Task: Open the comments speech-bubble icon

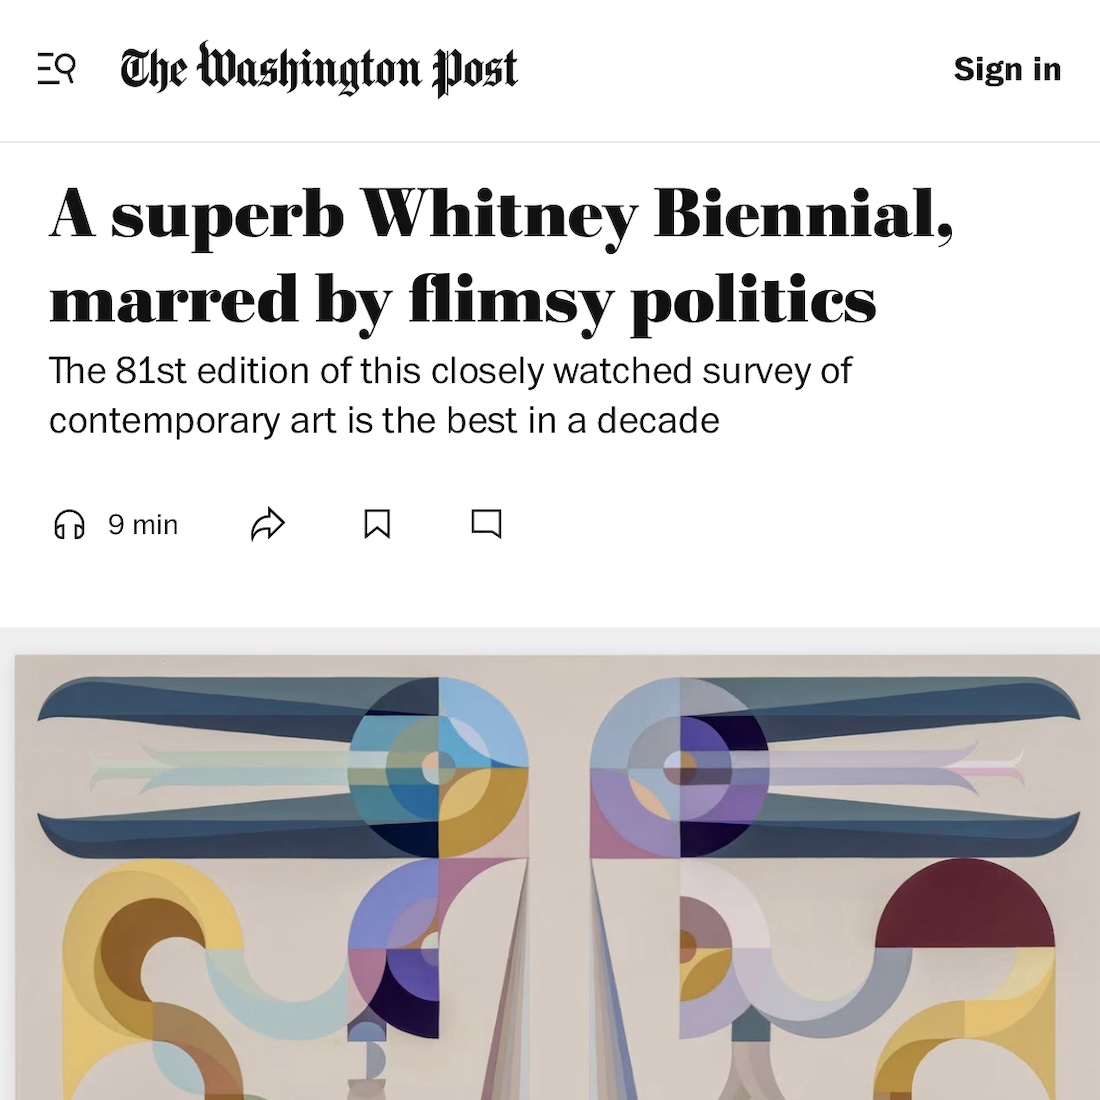Action: pyautogui.click(x=488, y=523)
